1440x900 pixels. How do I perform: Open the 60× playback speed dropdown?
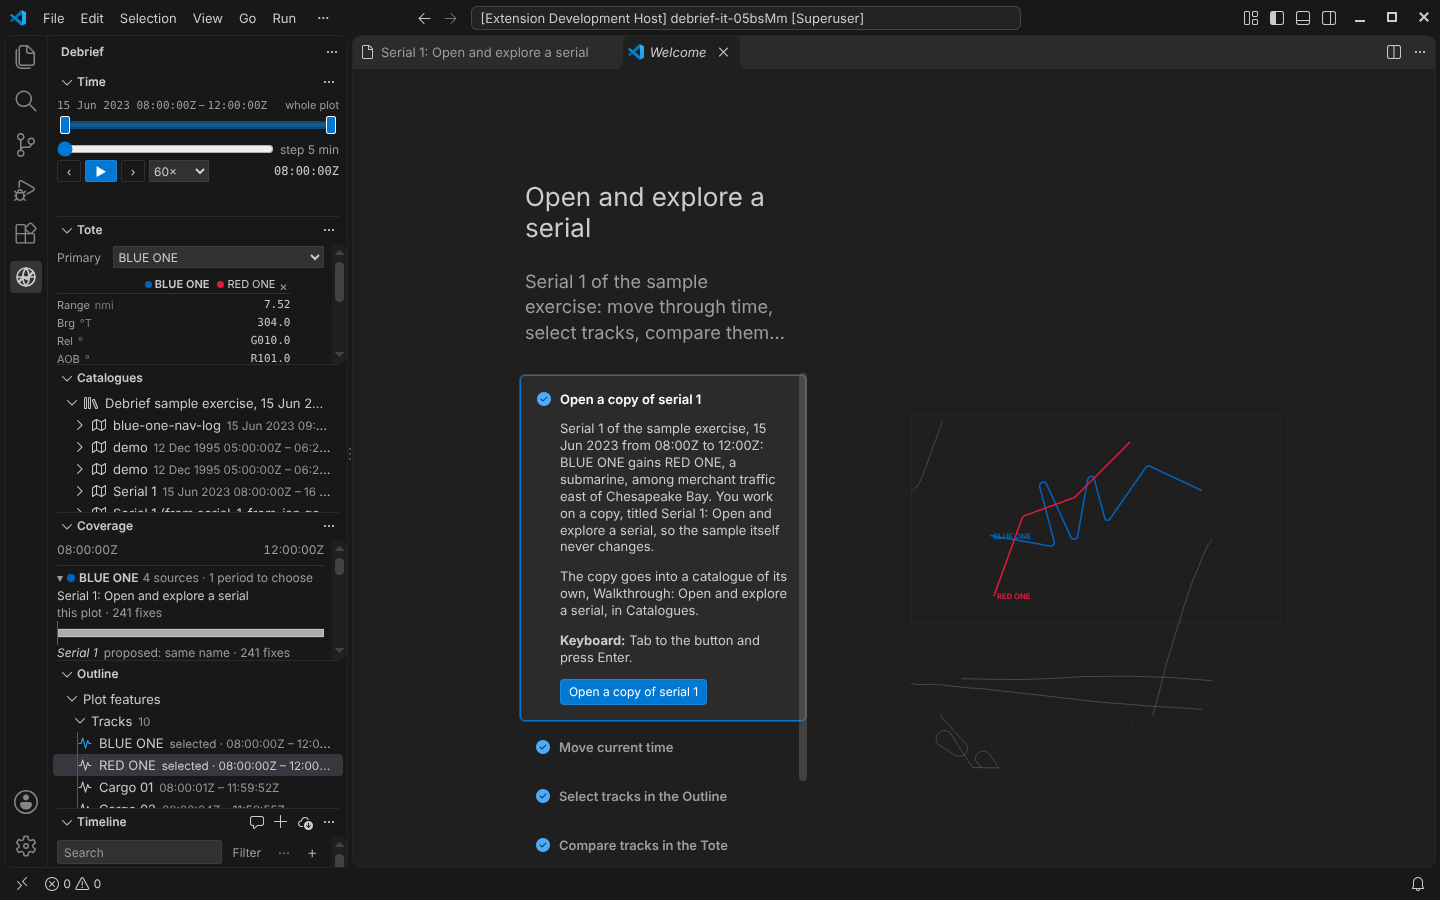179,172
